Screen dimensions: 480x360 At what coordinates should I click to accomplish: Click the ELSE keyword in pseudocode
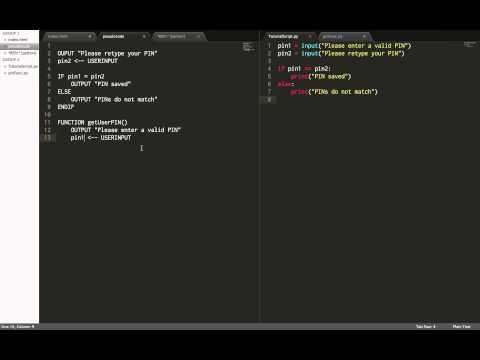tap(64, 92)
